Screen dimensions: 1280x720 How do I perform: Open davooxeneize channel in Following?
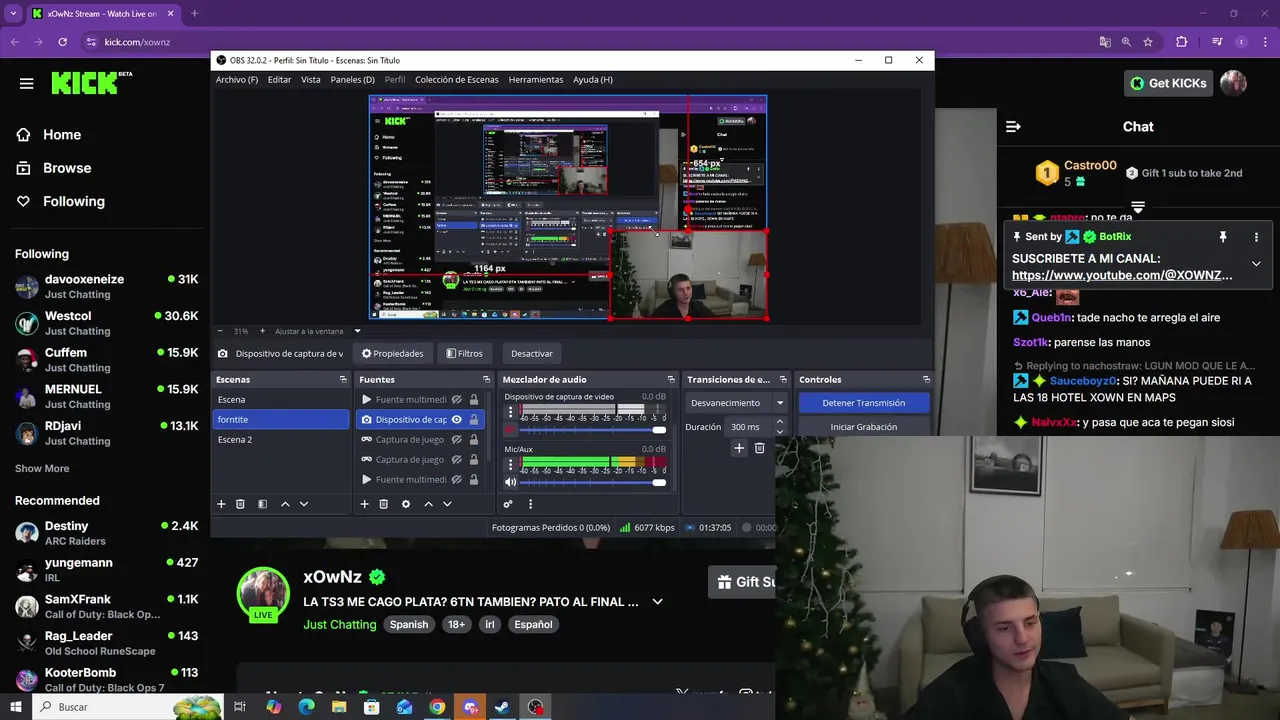point(106,287)
